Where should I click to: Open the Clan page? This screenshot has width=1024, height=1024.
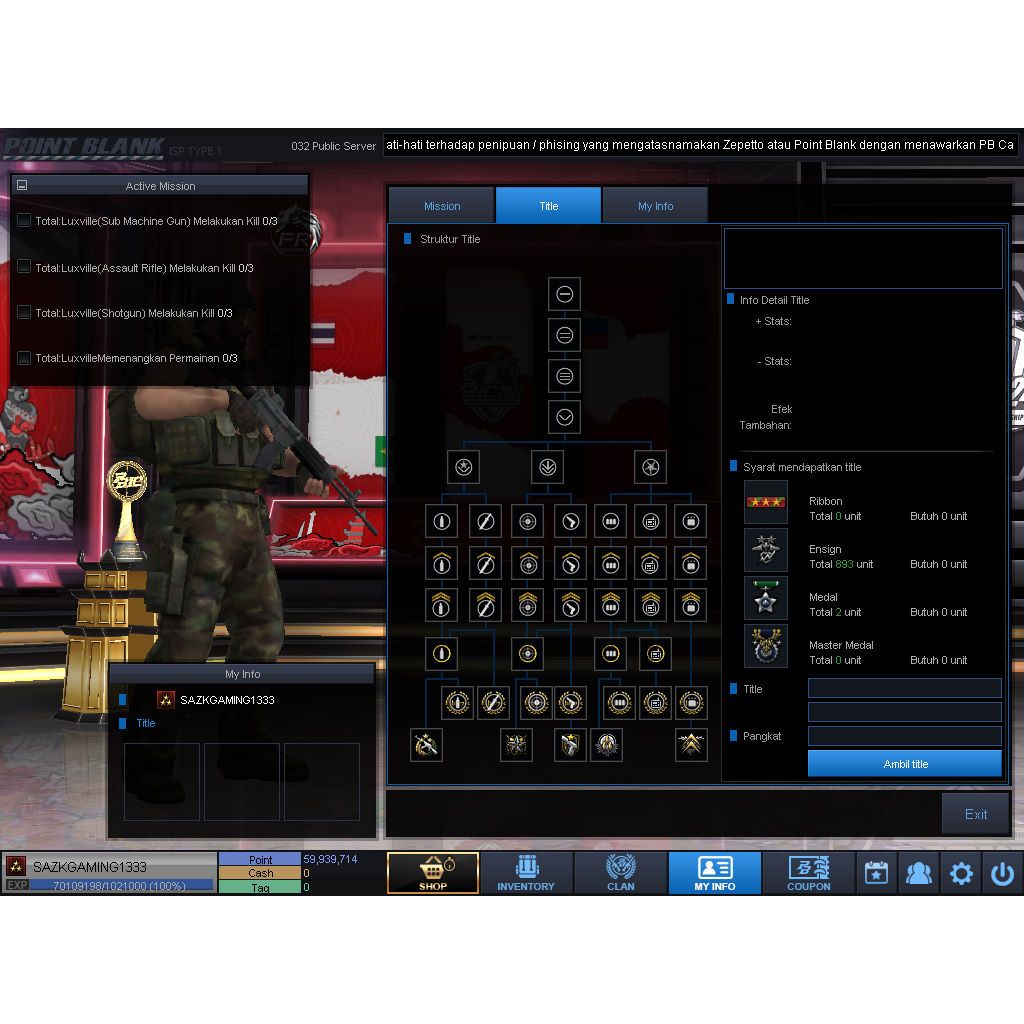(620, 872)
